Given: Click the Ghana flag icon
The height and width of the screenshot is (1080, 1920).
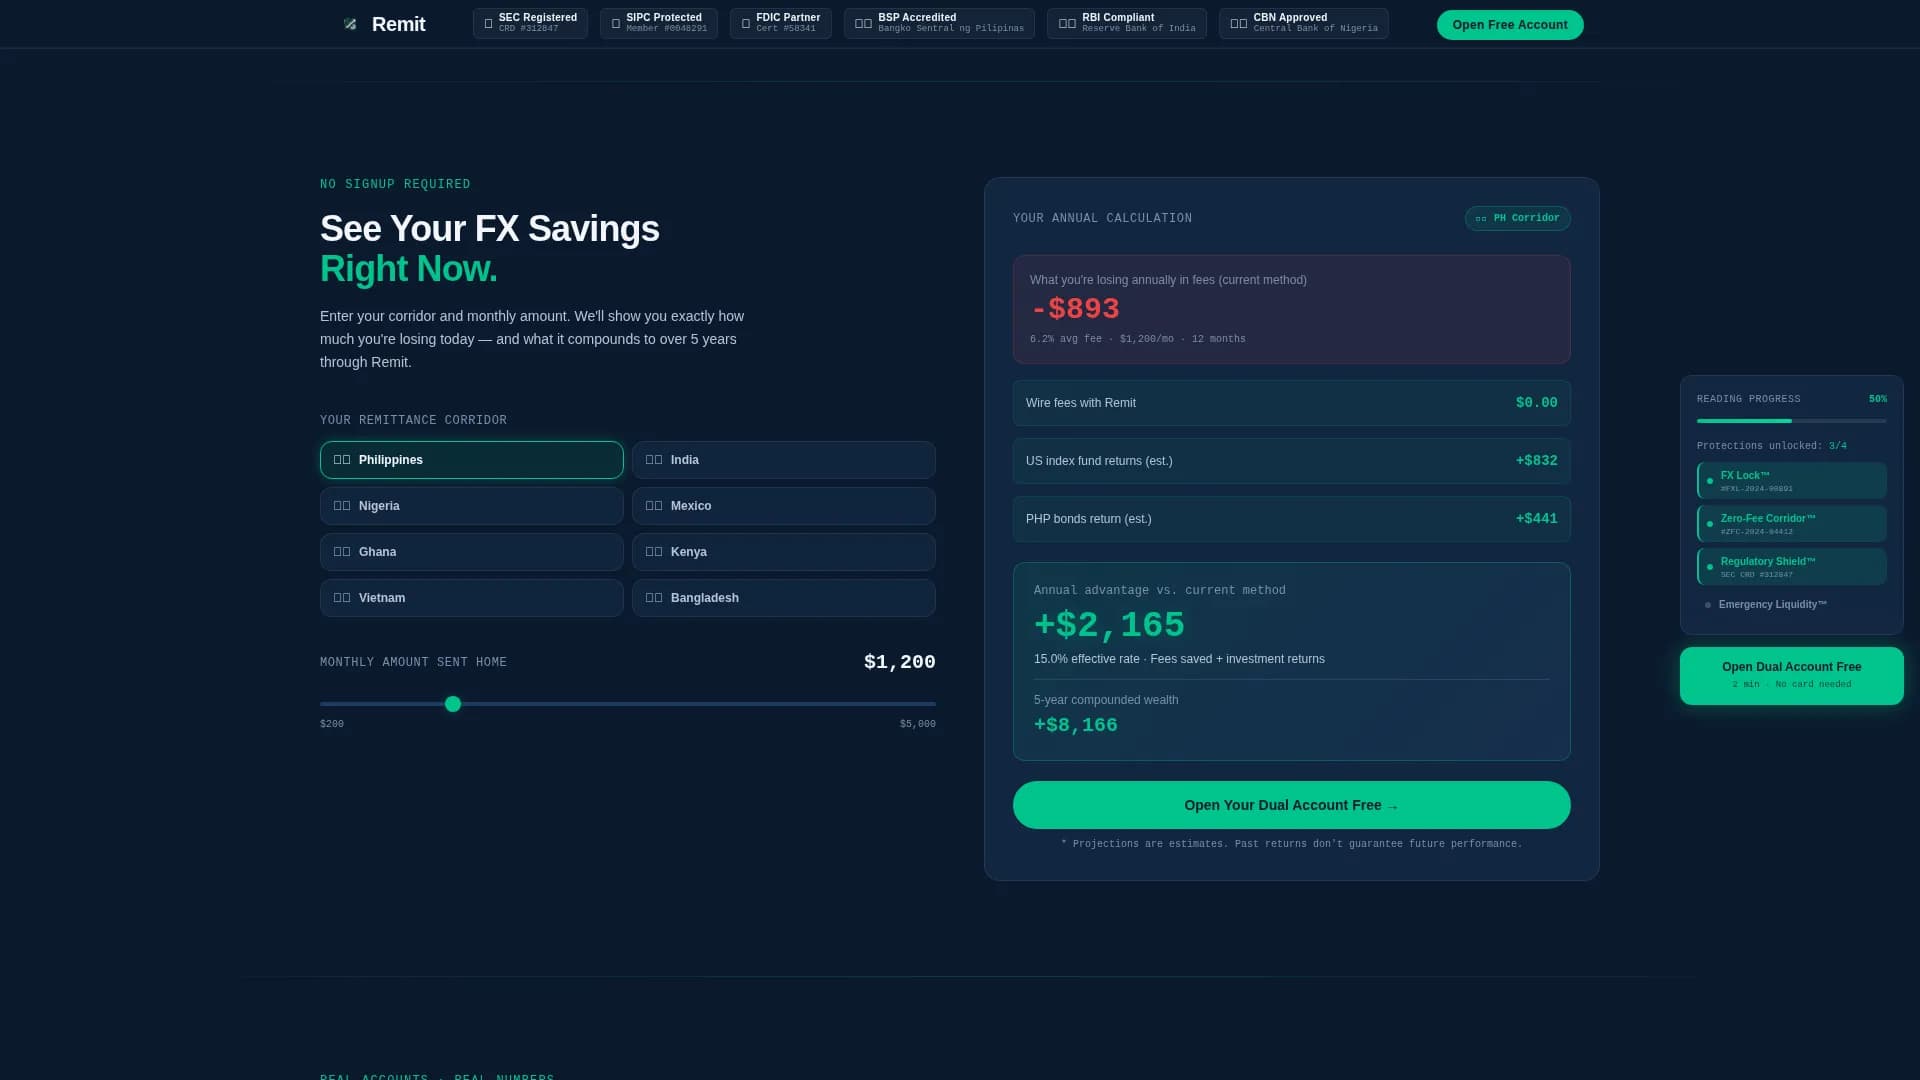Looking at the screenshot, I should 342,552.
